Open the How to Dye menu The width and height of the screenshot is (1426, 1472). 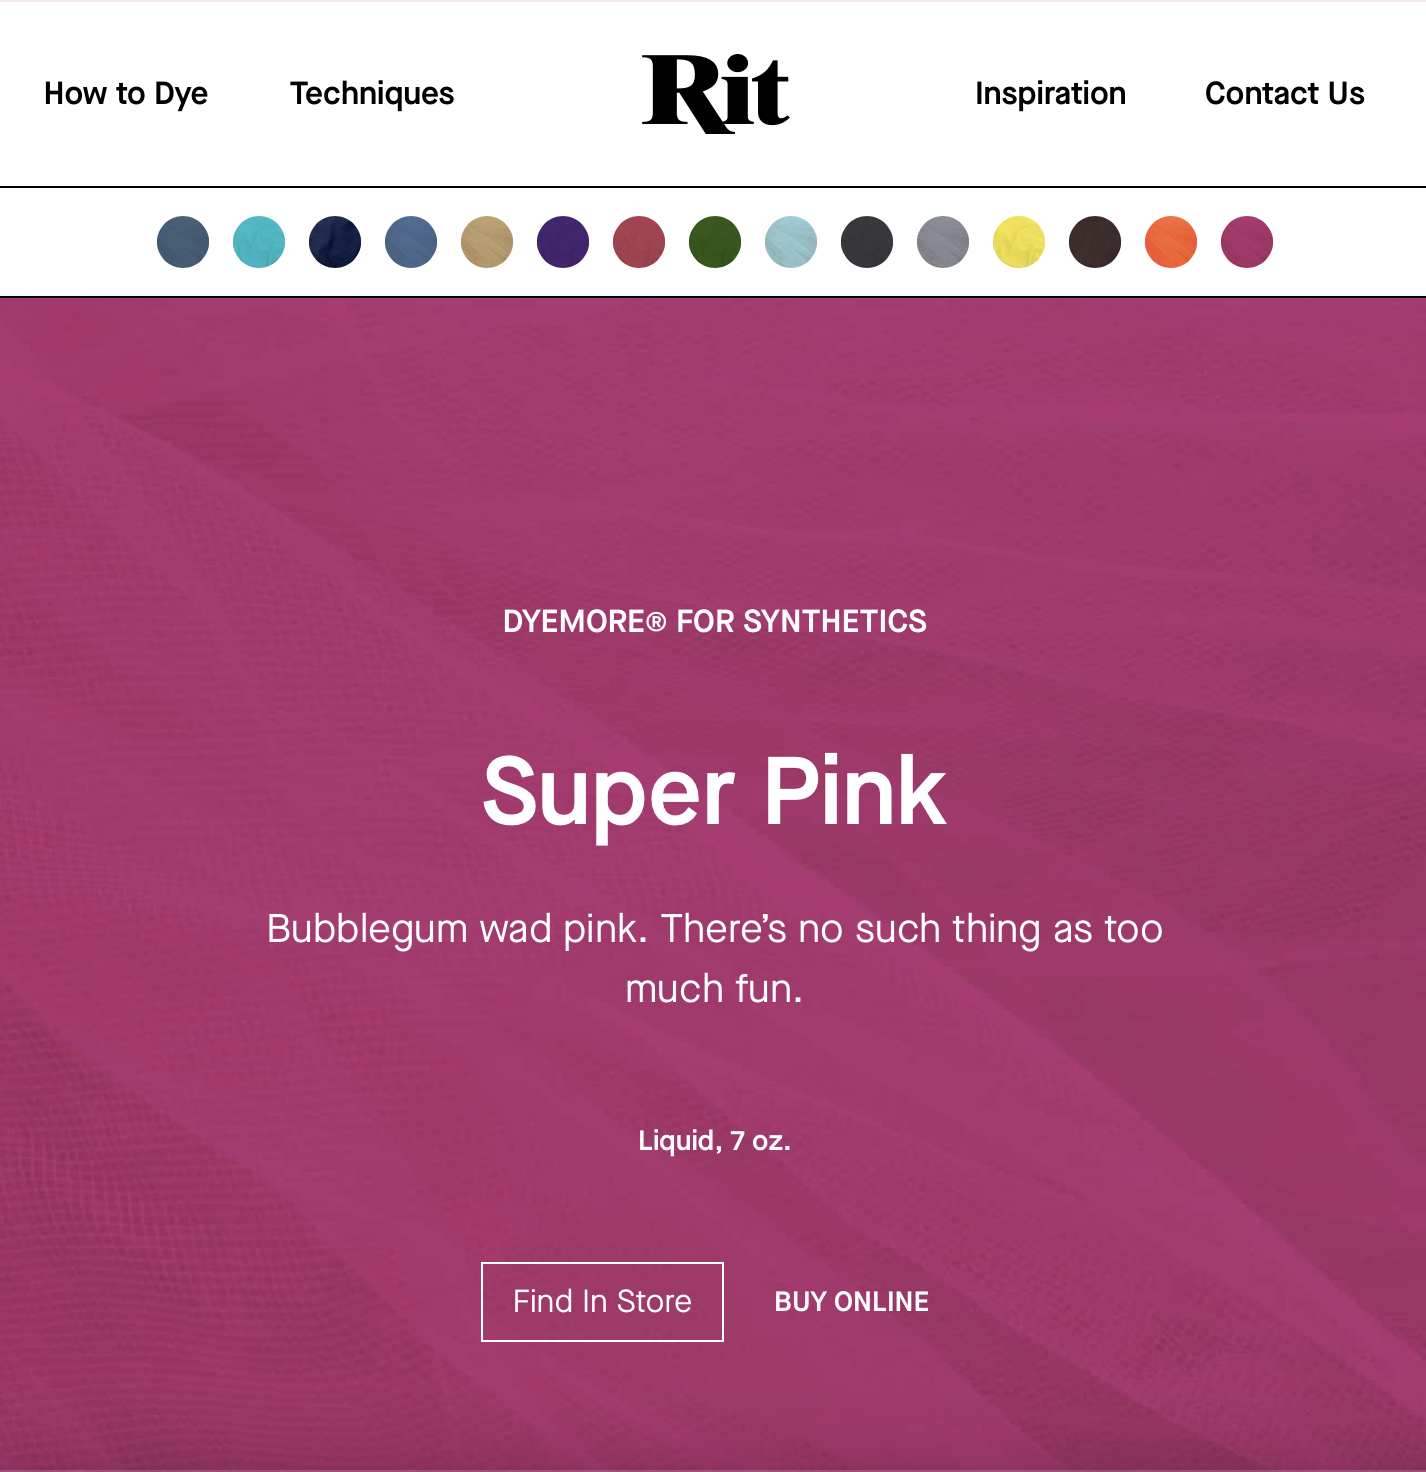[126, 93]
